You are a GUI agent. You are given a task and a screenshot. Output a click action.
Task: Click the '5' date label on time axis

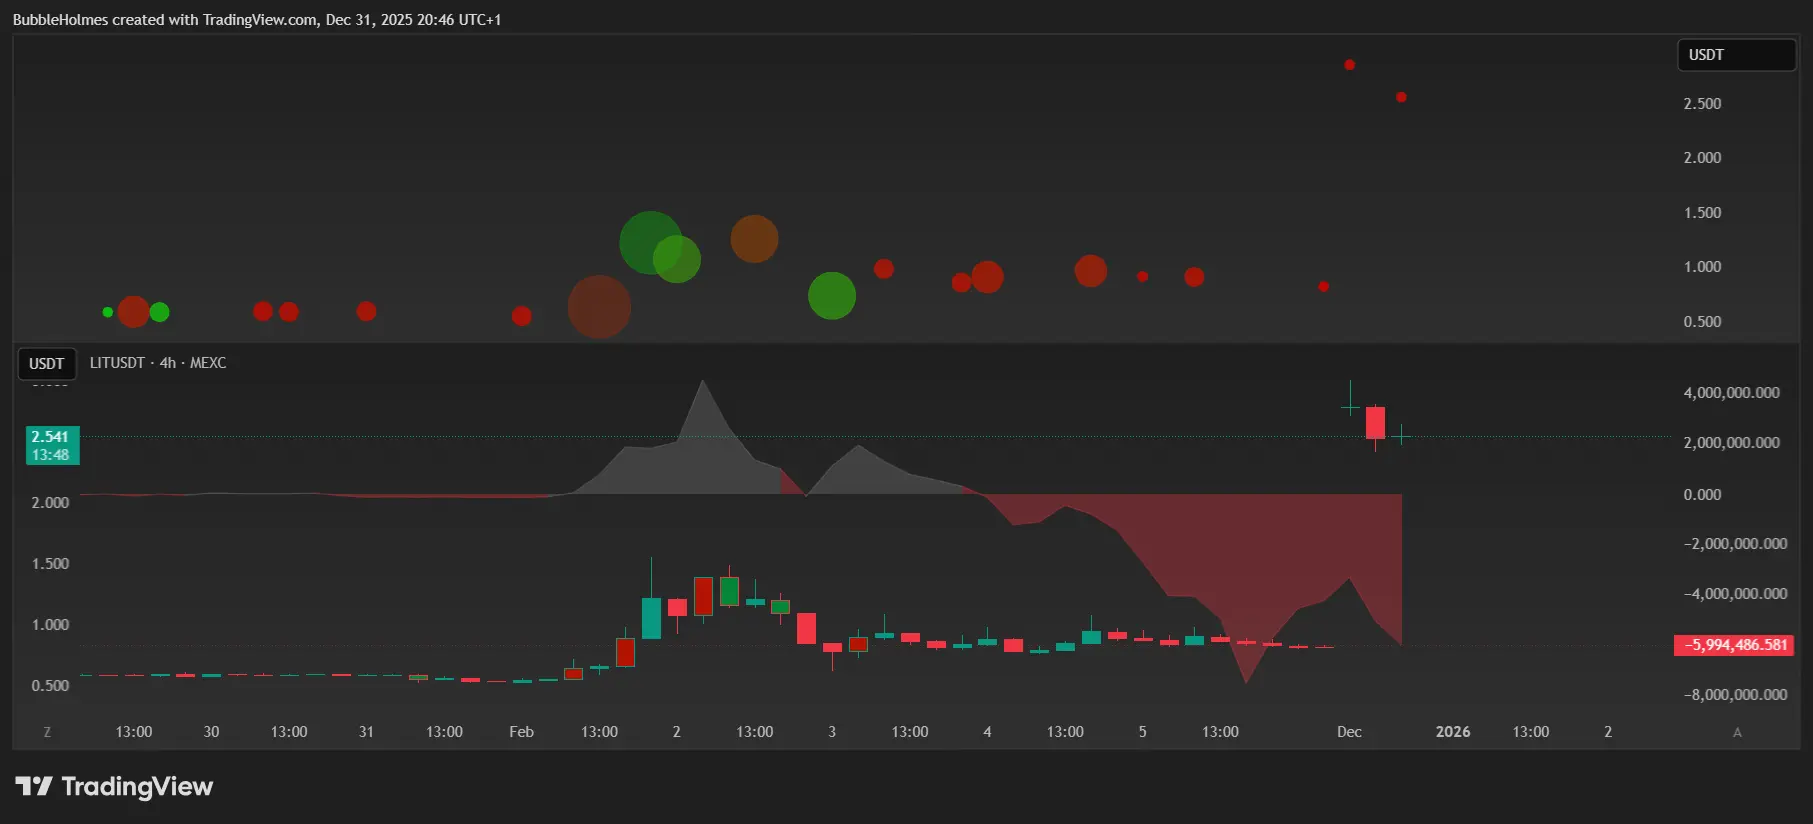1142,732
